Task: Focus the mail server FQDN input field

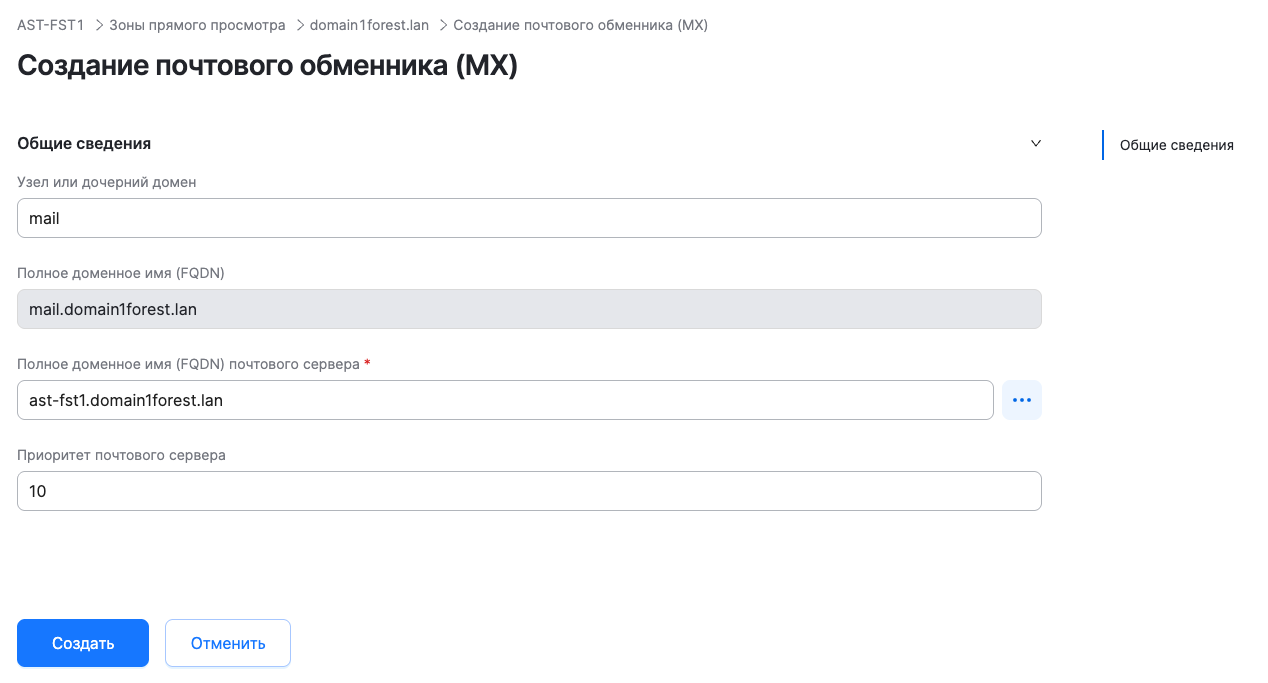Action: click(x=505, y=400)
